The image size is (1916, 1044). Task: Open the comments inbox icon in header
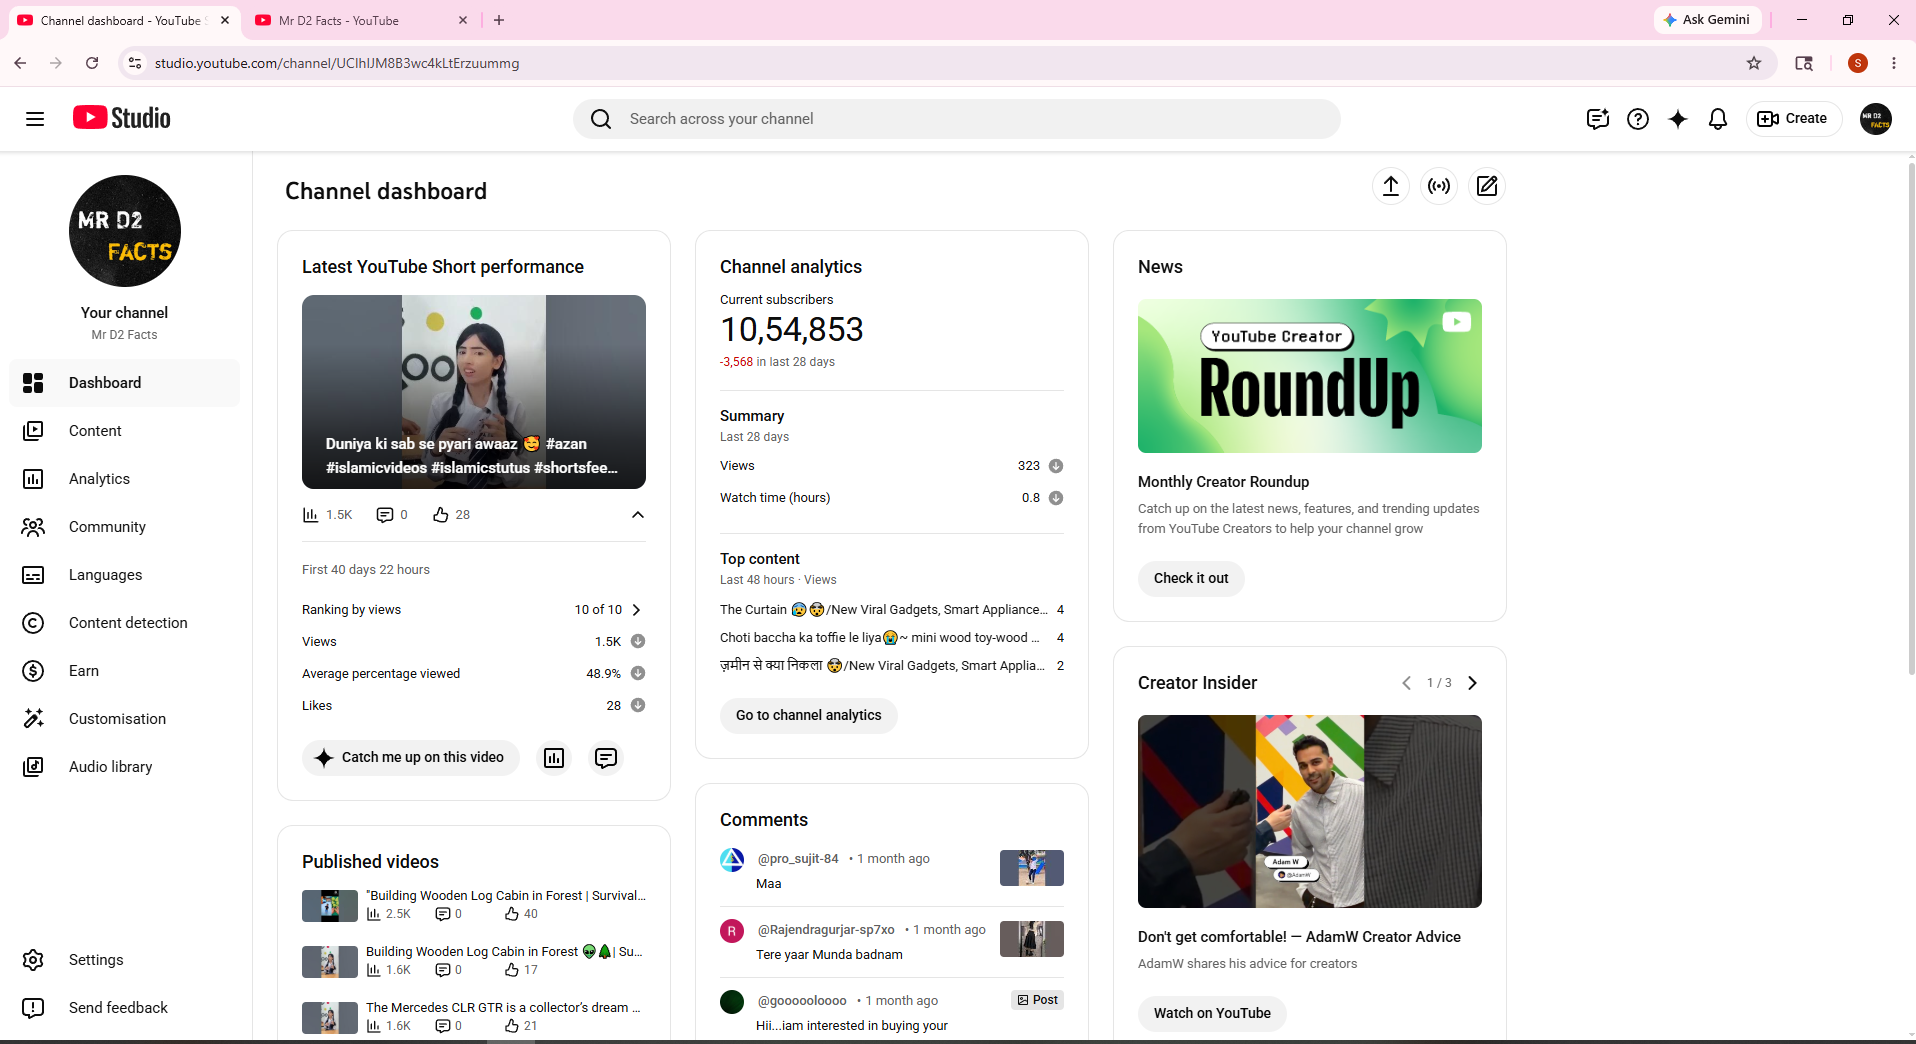[x=1598, y=119]
